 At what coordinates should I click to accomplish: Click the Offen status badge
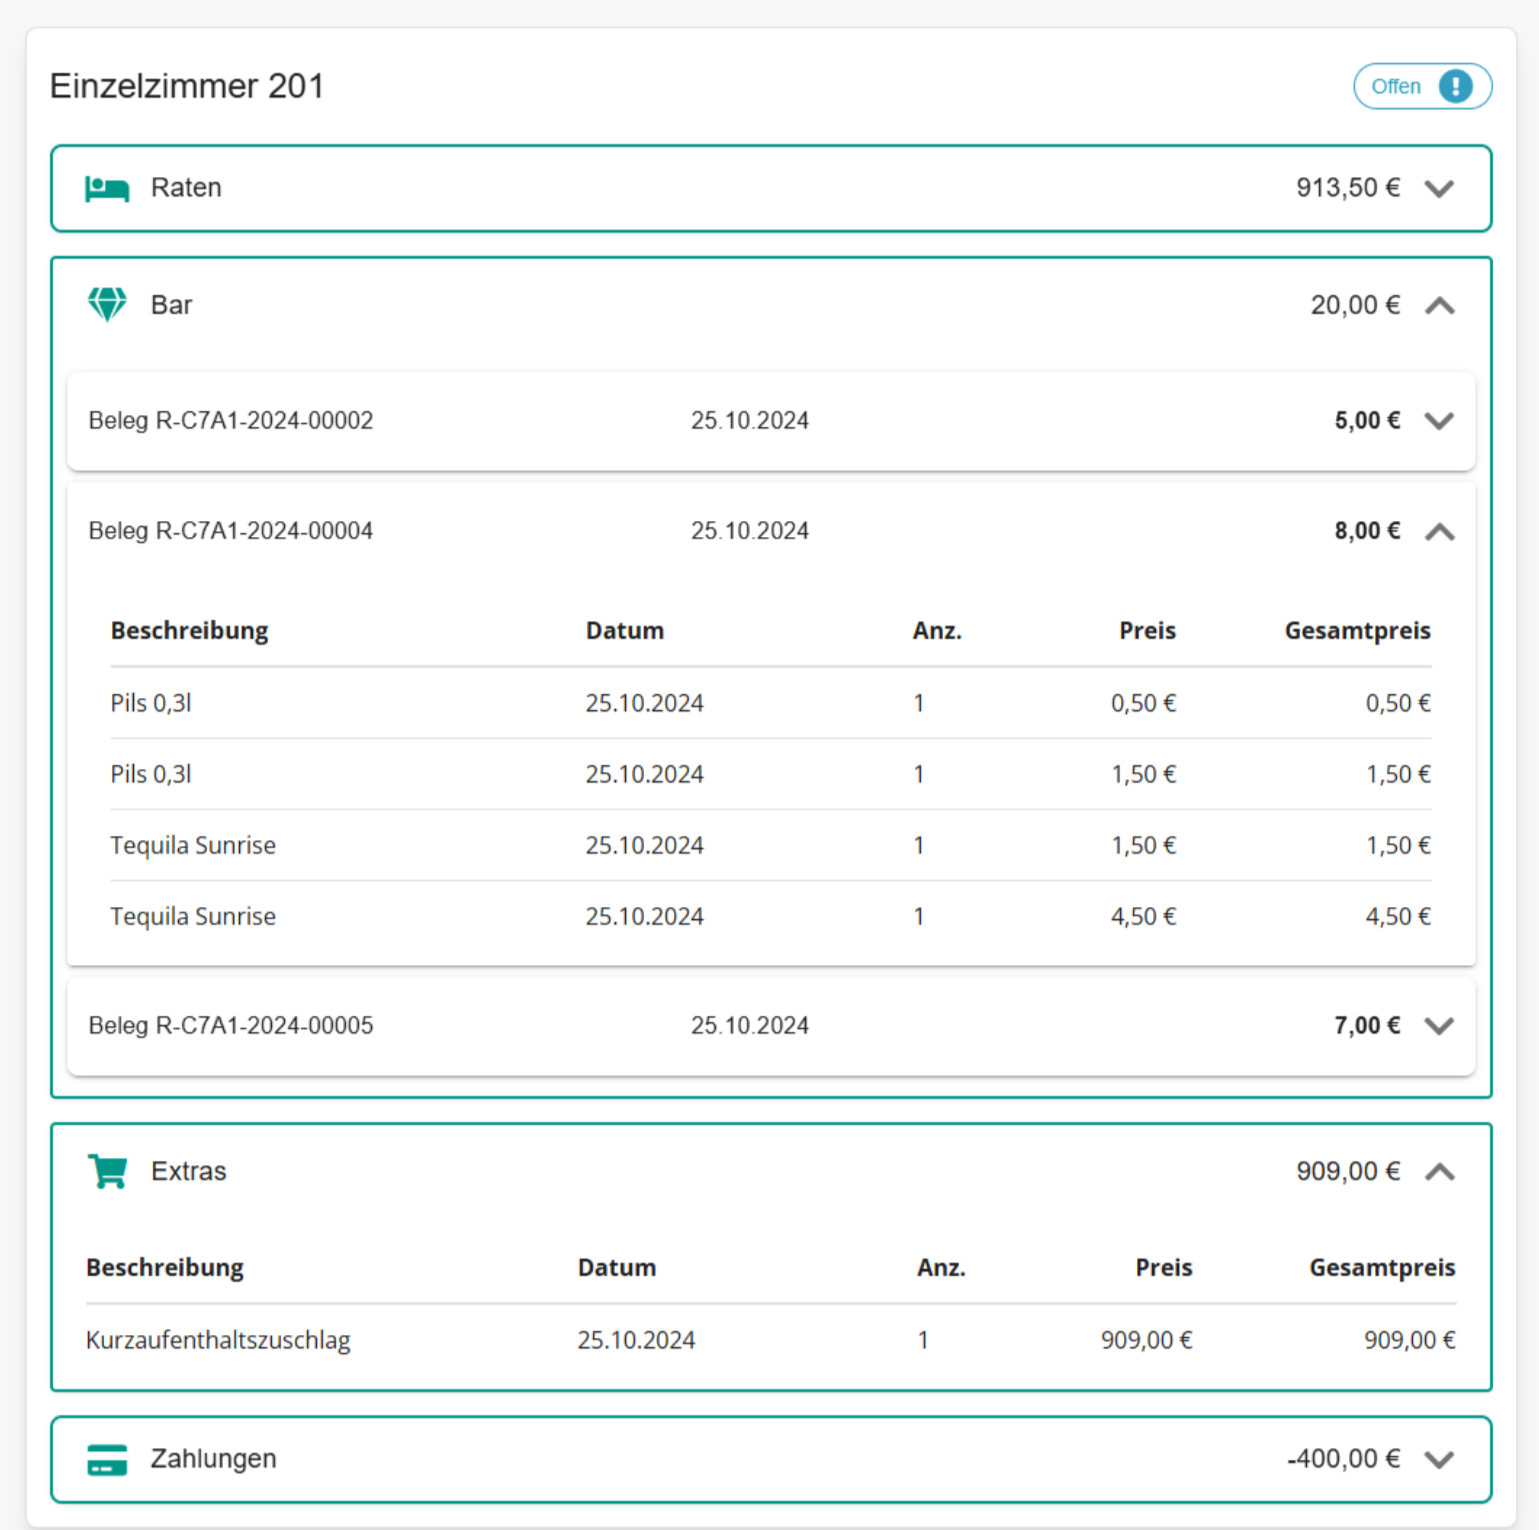1397,86
